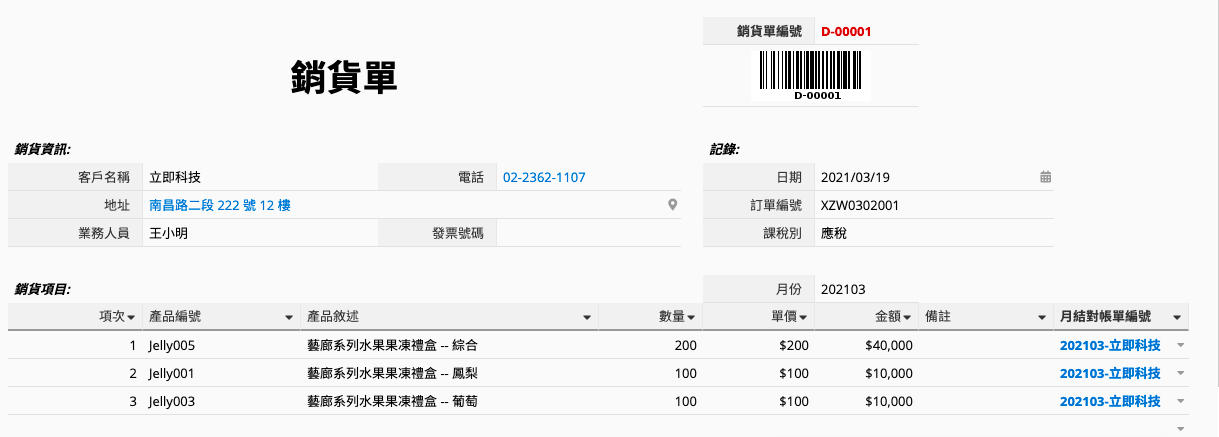Expand the 備註 column dropdown arrow

[1041, 317]
